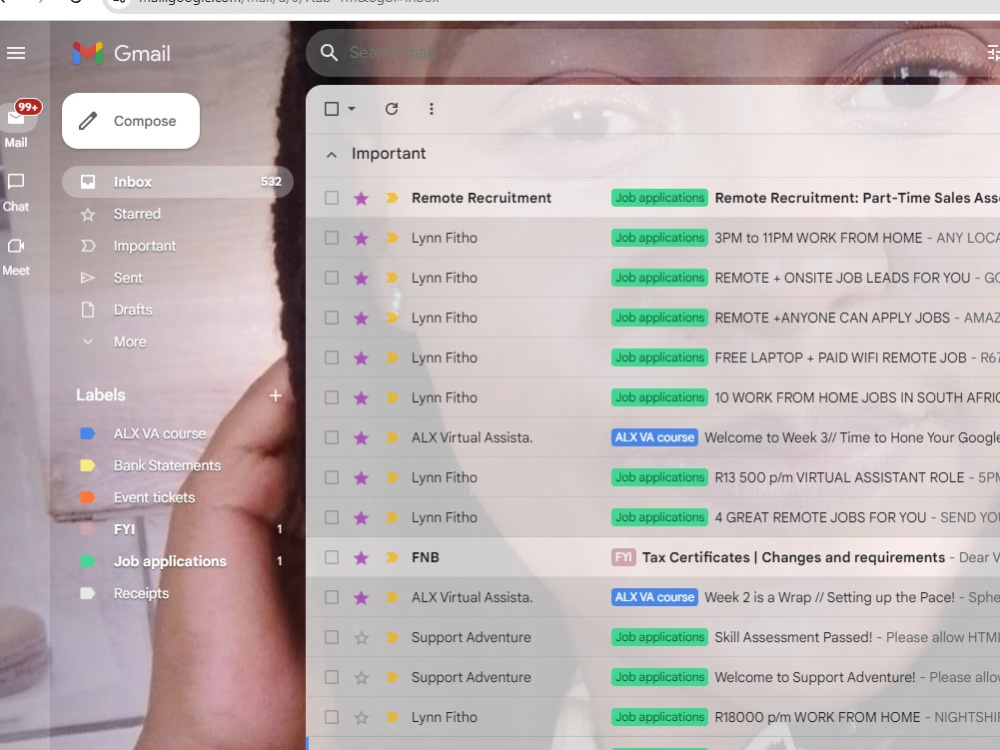The width and height of the screenshot is (1000, 750).
Task: Unstar the FREE LAPTOP remote job email
Action: click(x=361, y=358)
